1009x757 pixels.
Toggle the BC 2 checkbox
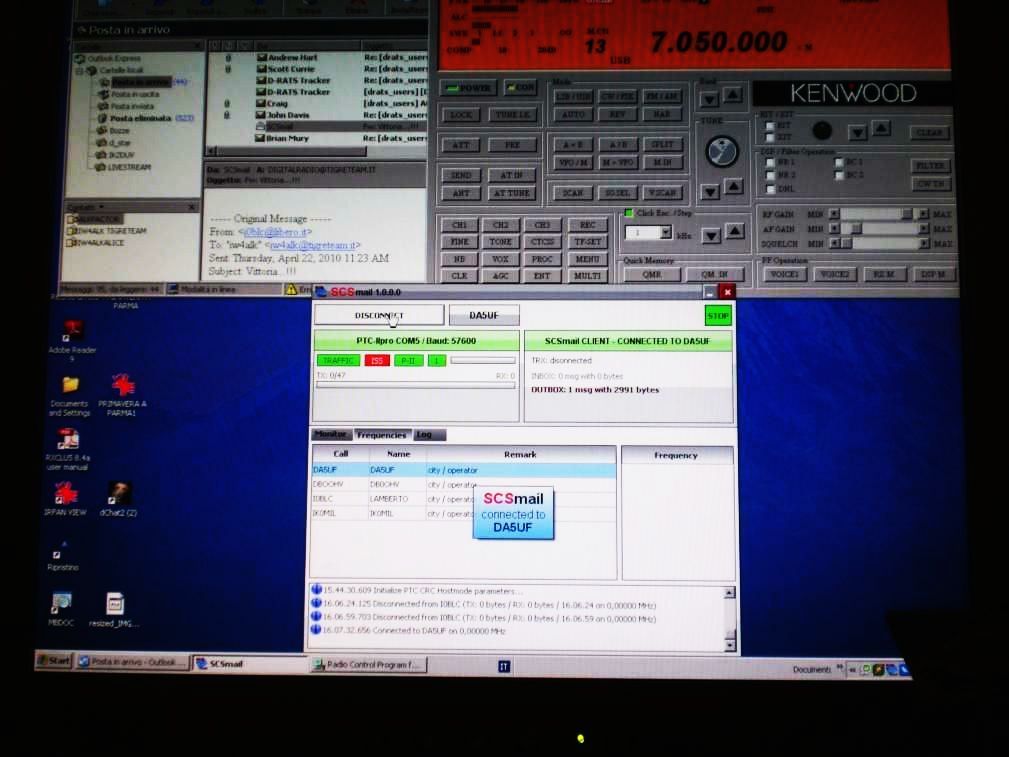click(838, 175)
